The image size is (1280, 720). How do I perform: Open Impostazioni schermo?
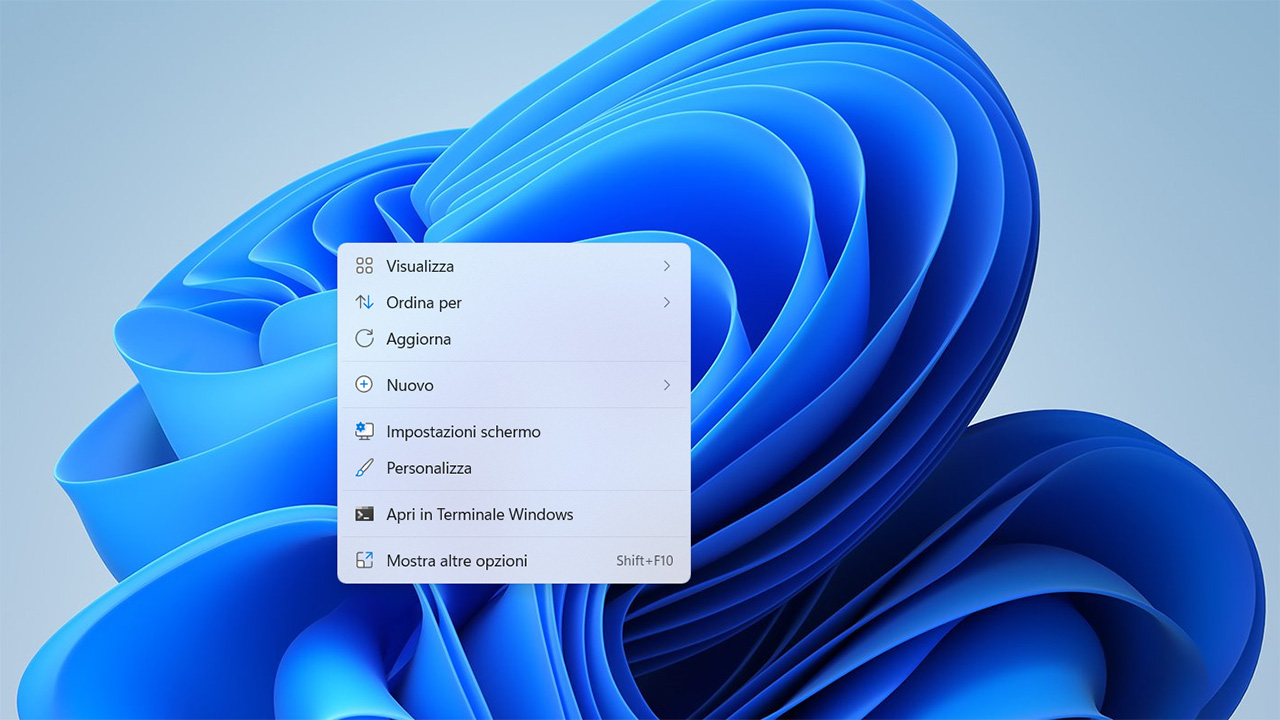click(514, 431)
